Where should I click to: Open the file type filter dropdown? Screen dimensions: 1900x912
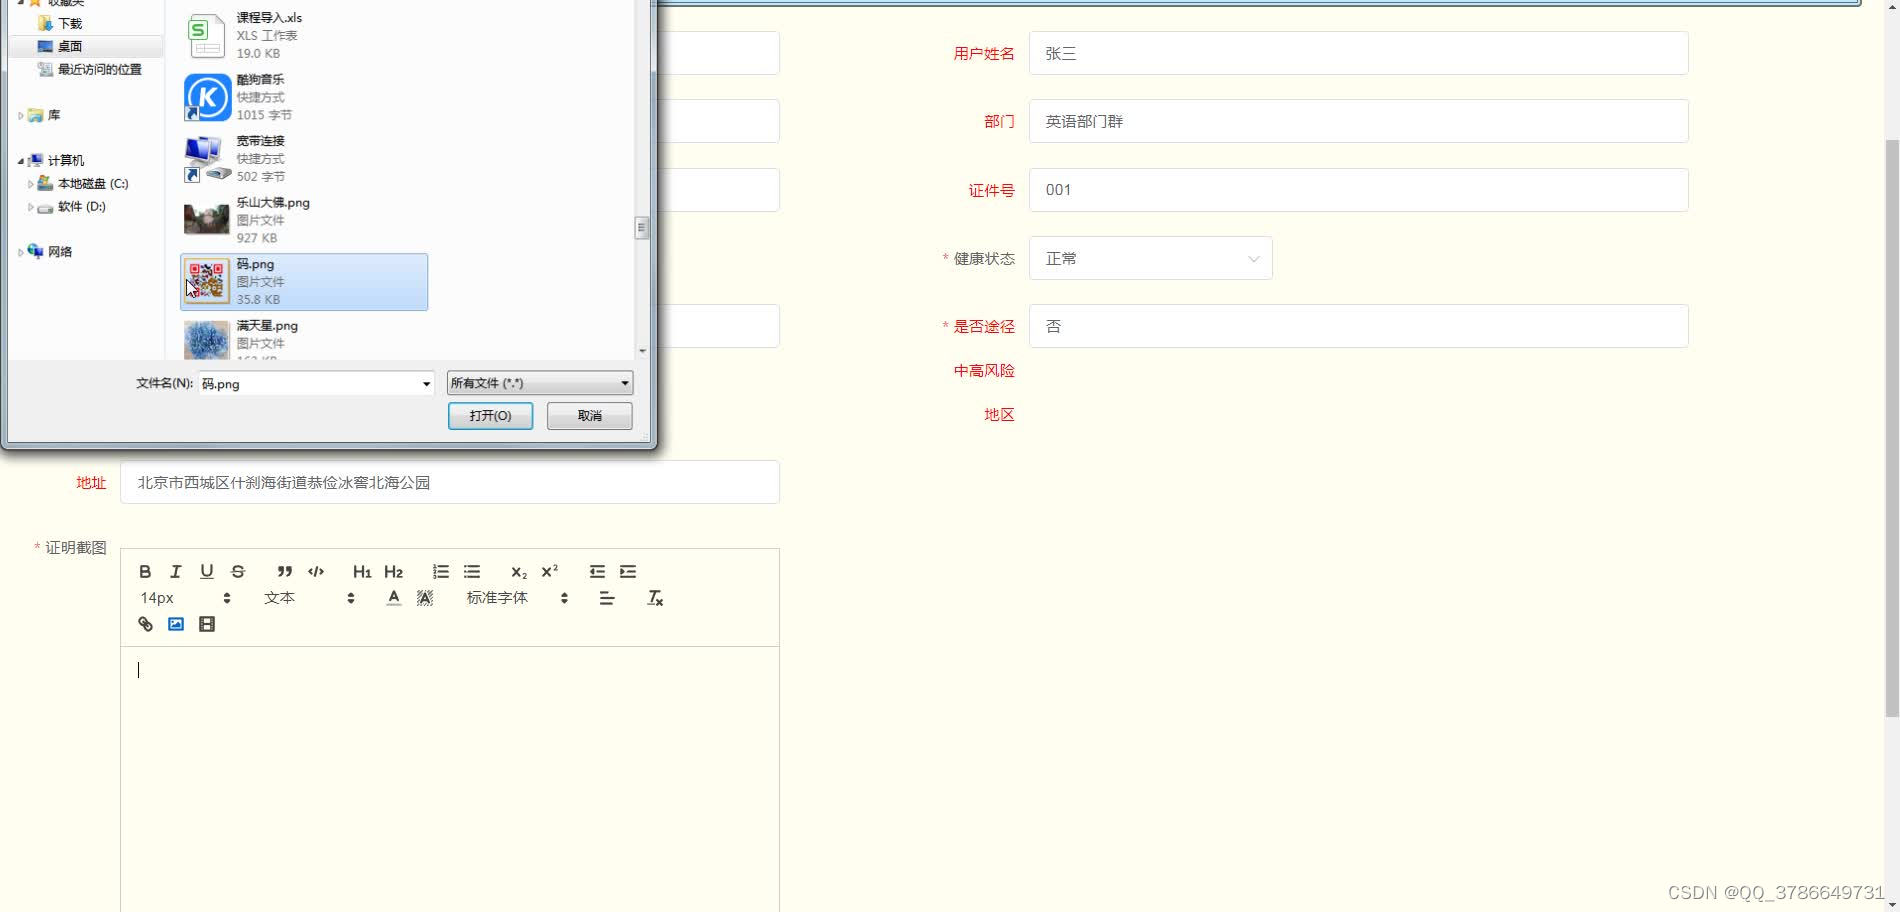(x=539, y=383)
